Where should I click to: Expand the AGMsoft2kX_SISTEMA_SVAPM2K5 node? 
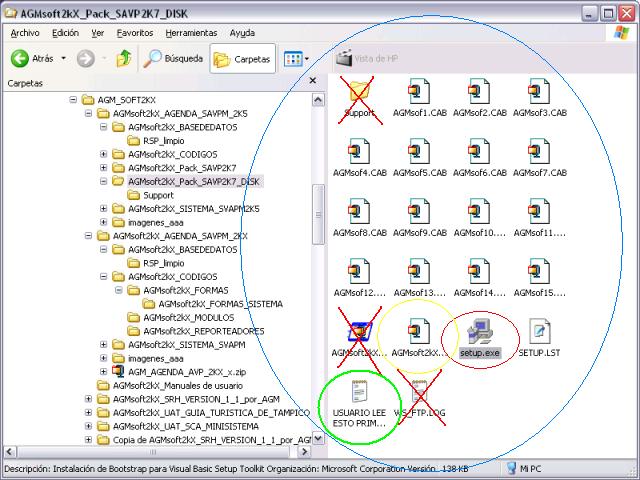(x=104, y=208)
